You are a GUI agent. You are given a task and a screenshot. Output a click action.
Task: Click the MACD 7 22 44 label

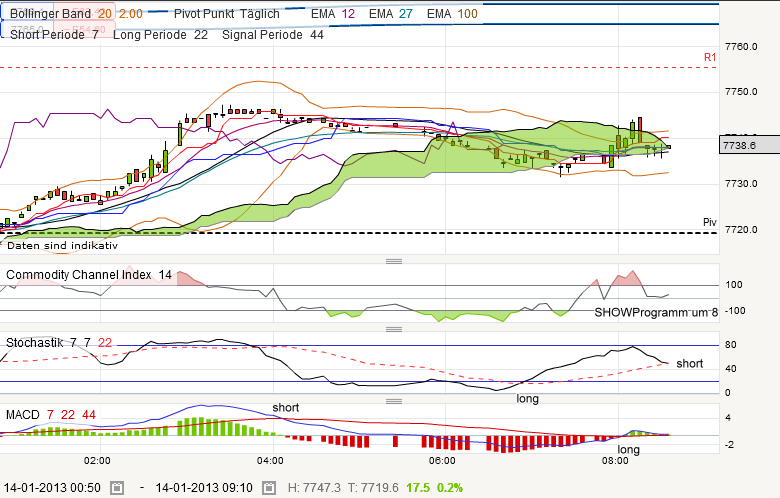tap(51, 414)
